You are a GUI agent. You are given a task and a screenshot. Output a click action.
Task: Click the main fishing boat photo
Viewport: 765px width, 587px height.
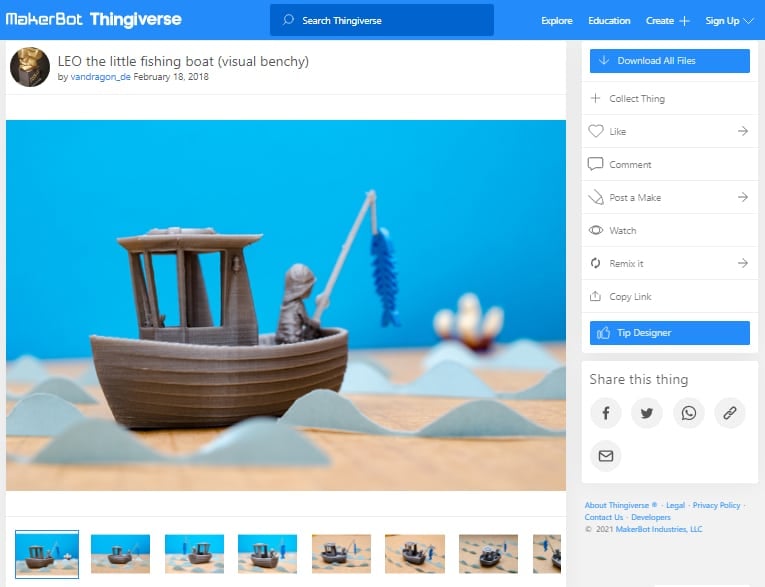[286, 305]
